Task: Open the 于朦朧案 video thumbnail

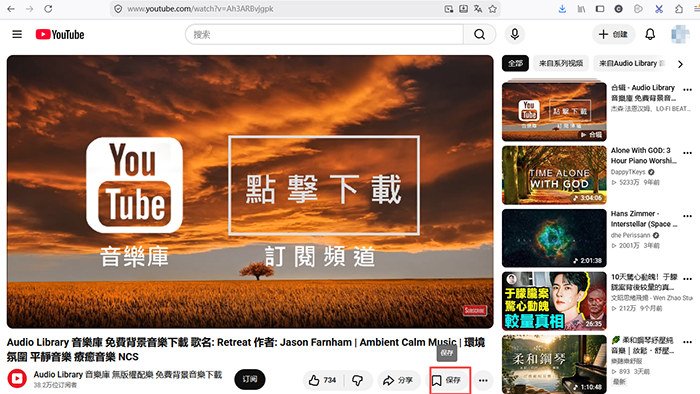Action: coord(554,301)
